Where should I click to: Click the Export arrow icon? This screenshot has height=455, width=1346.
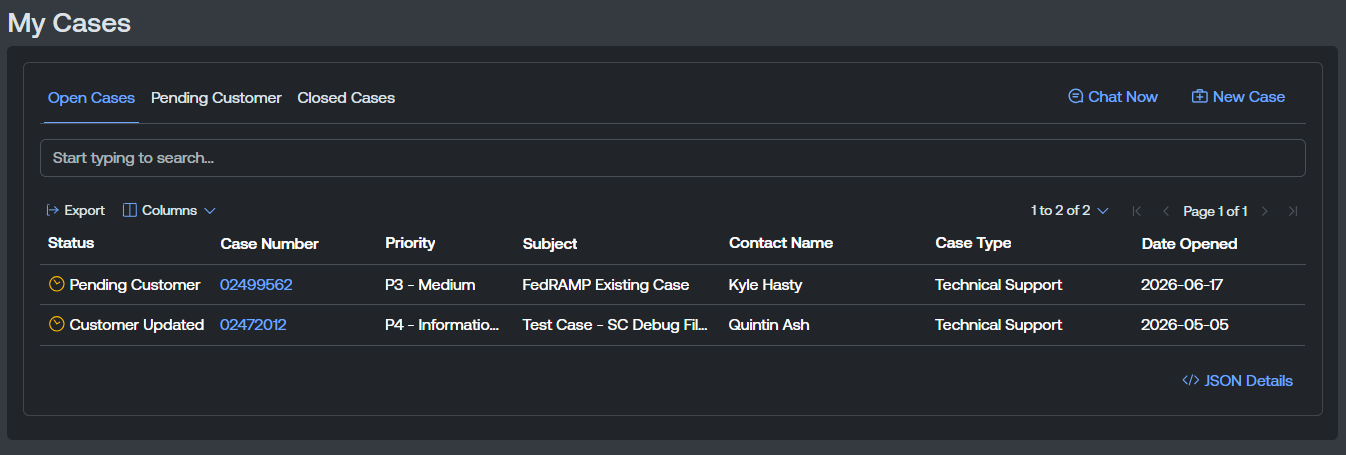tap(53, 210)
